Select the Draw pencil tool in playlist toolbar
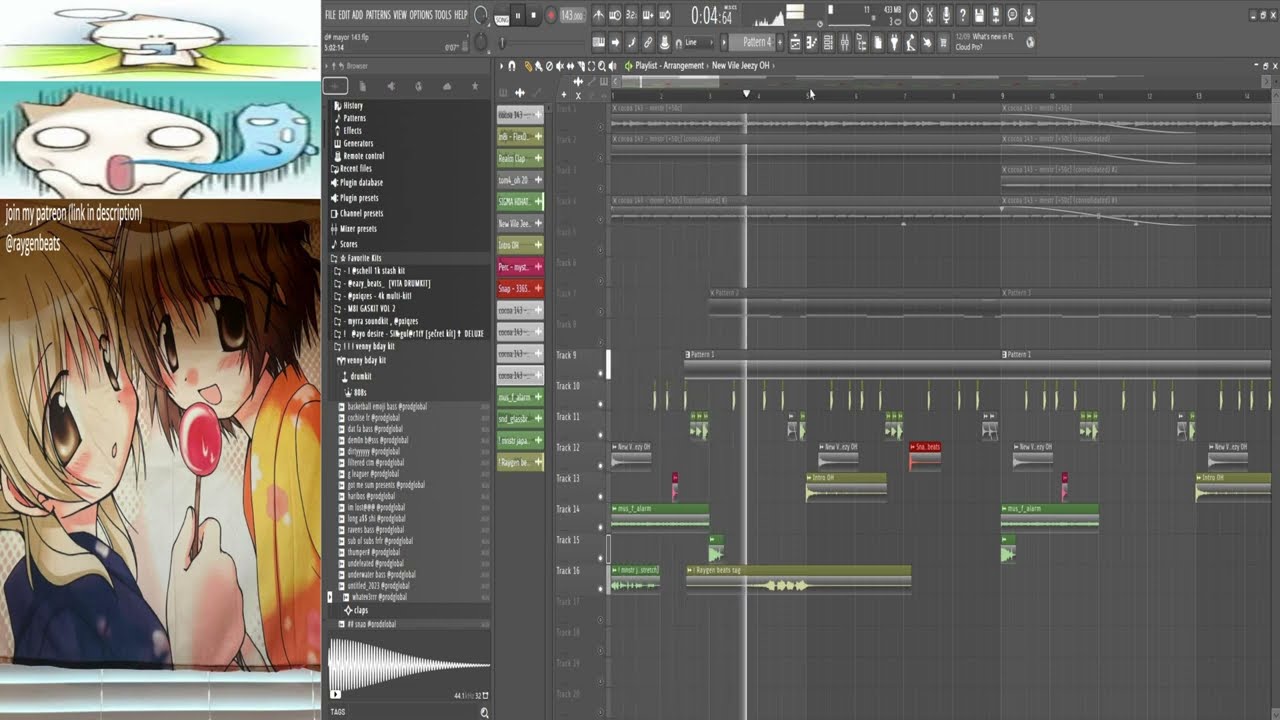Screen dimensions: 1280x720 point(528,66)
